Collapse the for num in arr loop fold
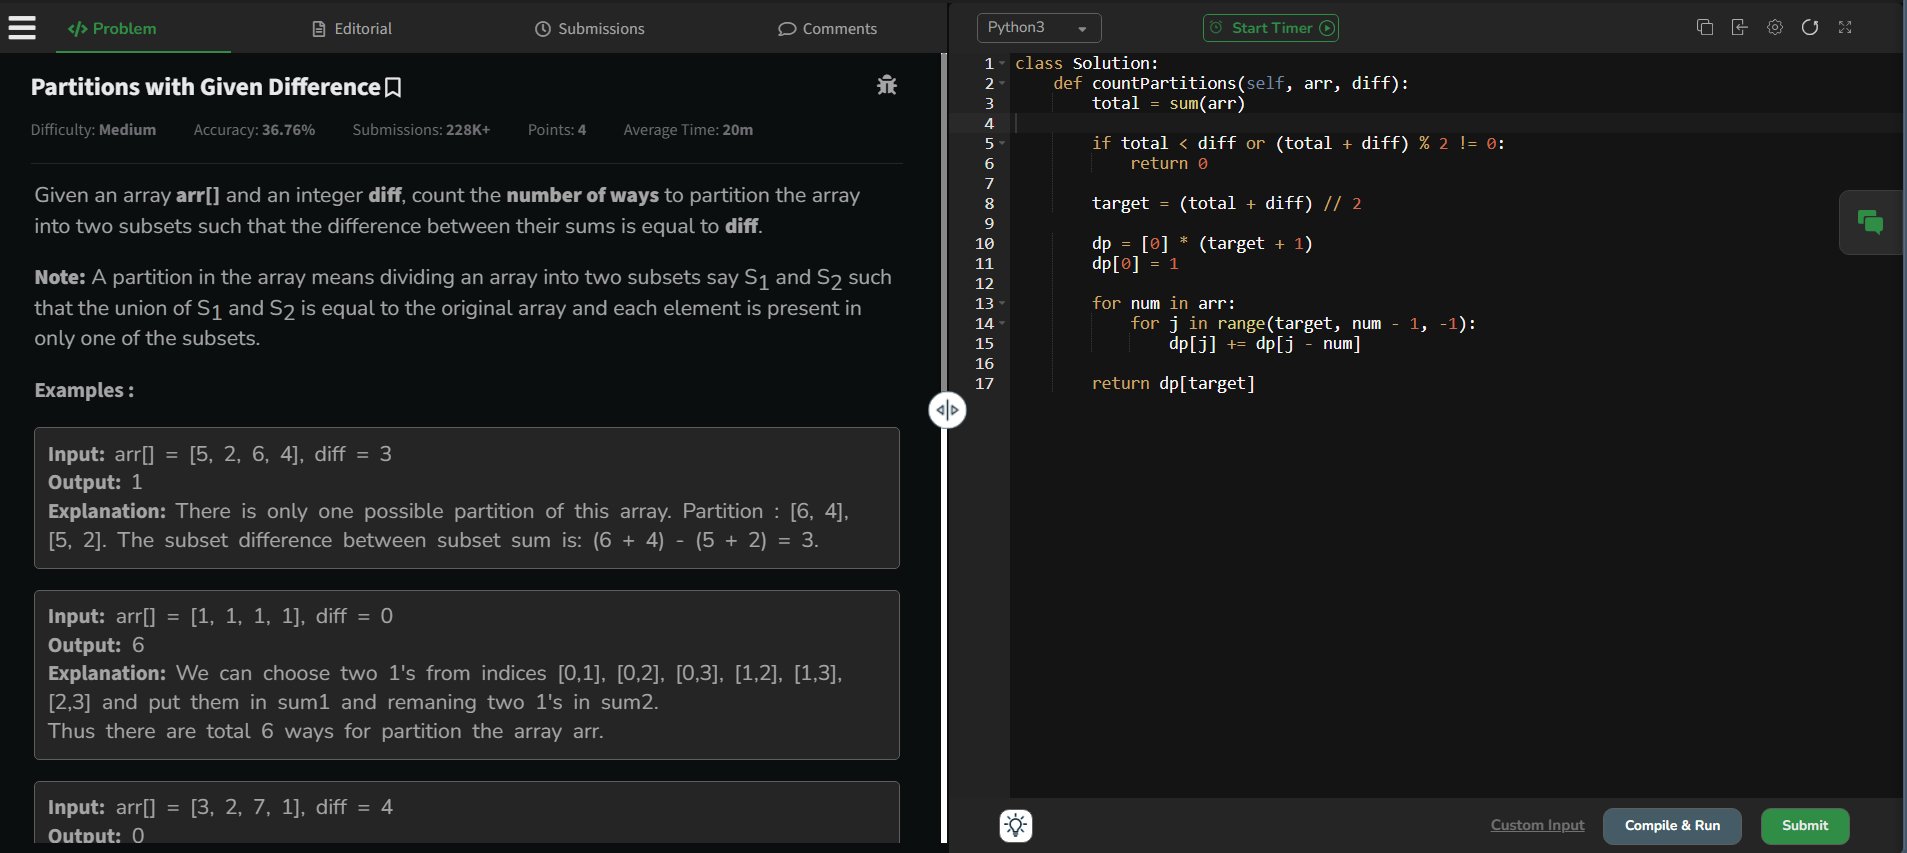Image resolution: width=1907 pixels, height=853 pixels. pos(1002,303)
